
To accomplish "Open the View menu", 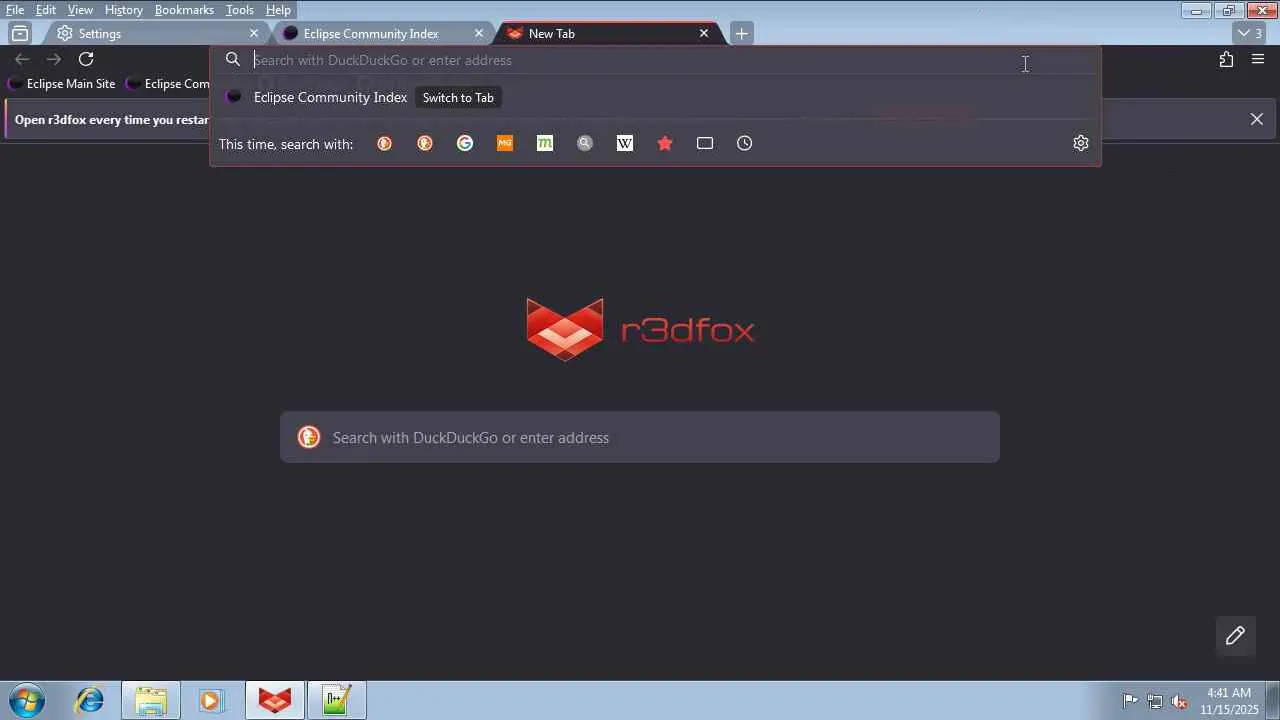I will [x=80, y=10].
